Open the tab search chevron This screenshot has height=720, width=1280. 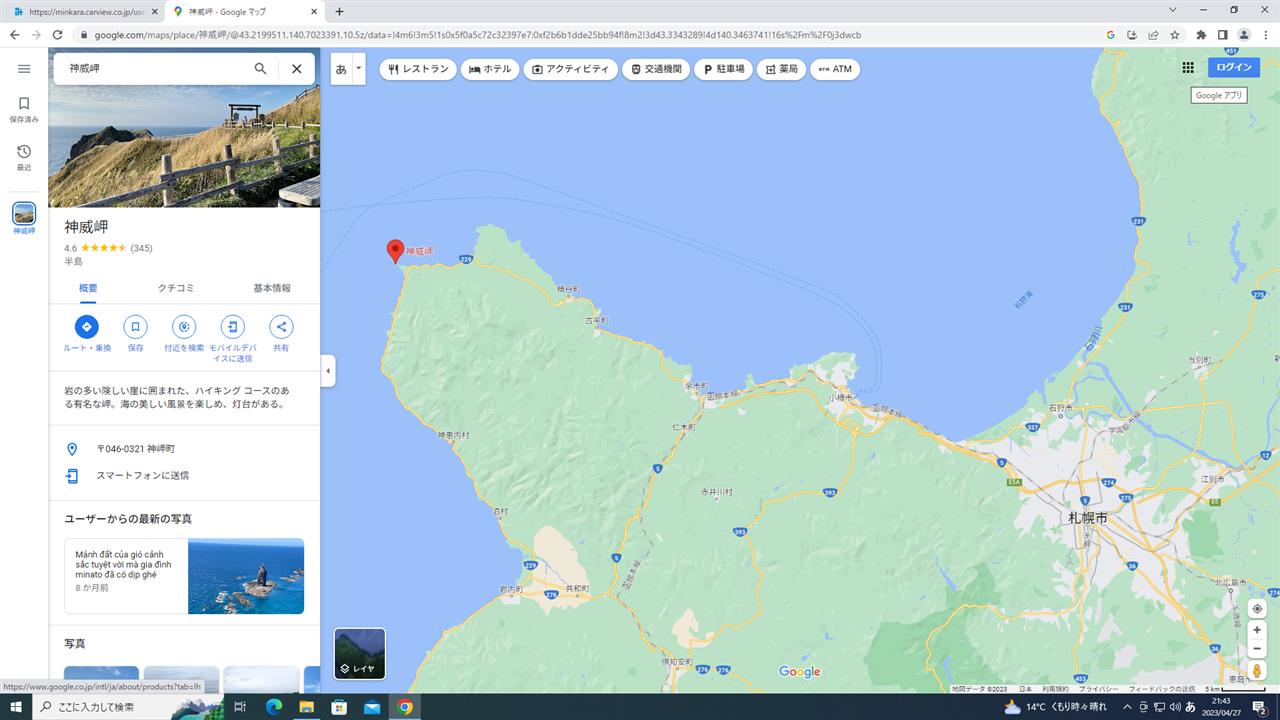pos(1173,10)
